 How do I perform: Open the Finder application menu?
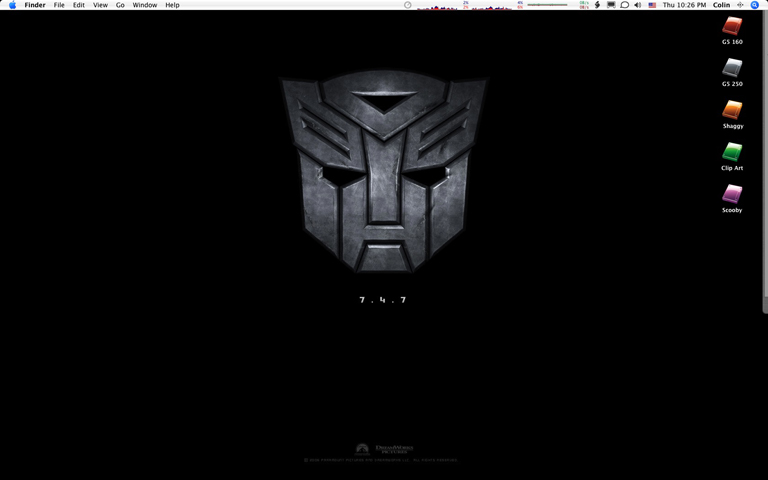[x=35, y=5]
